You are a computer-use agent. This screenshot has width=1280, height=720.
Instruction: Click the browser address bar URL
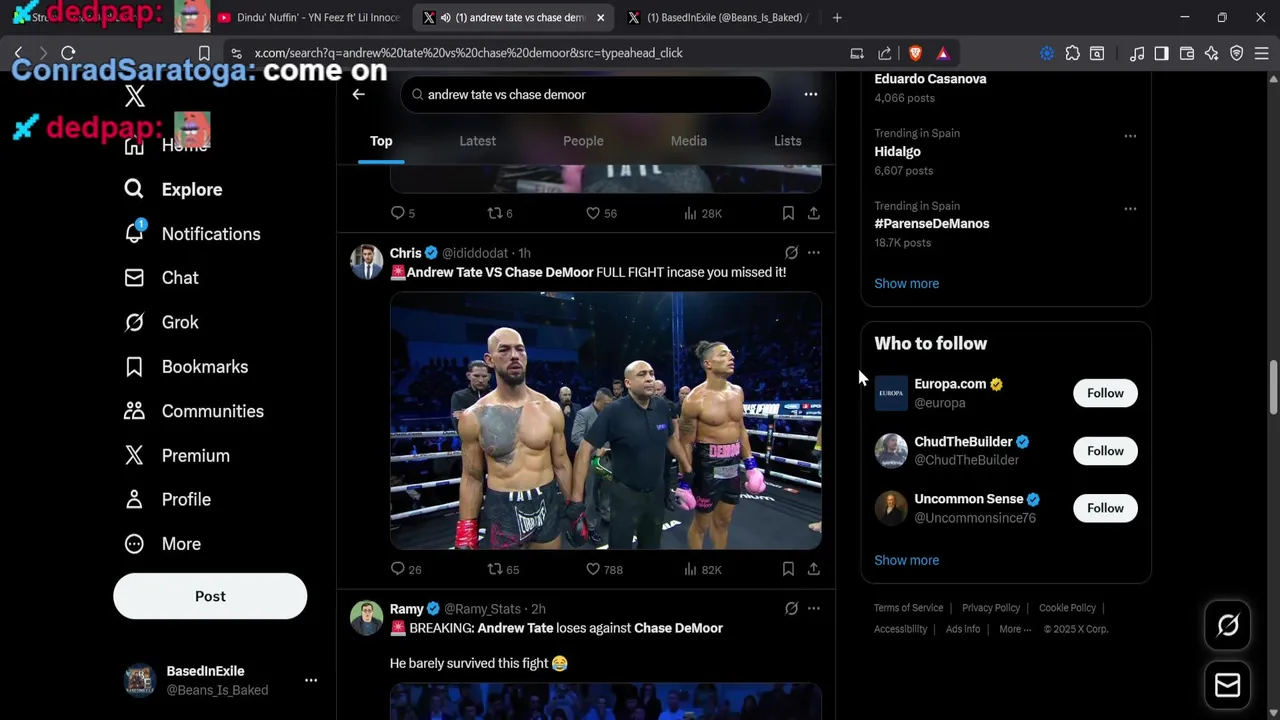(x=468, y=53)
